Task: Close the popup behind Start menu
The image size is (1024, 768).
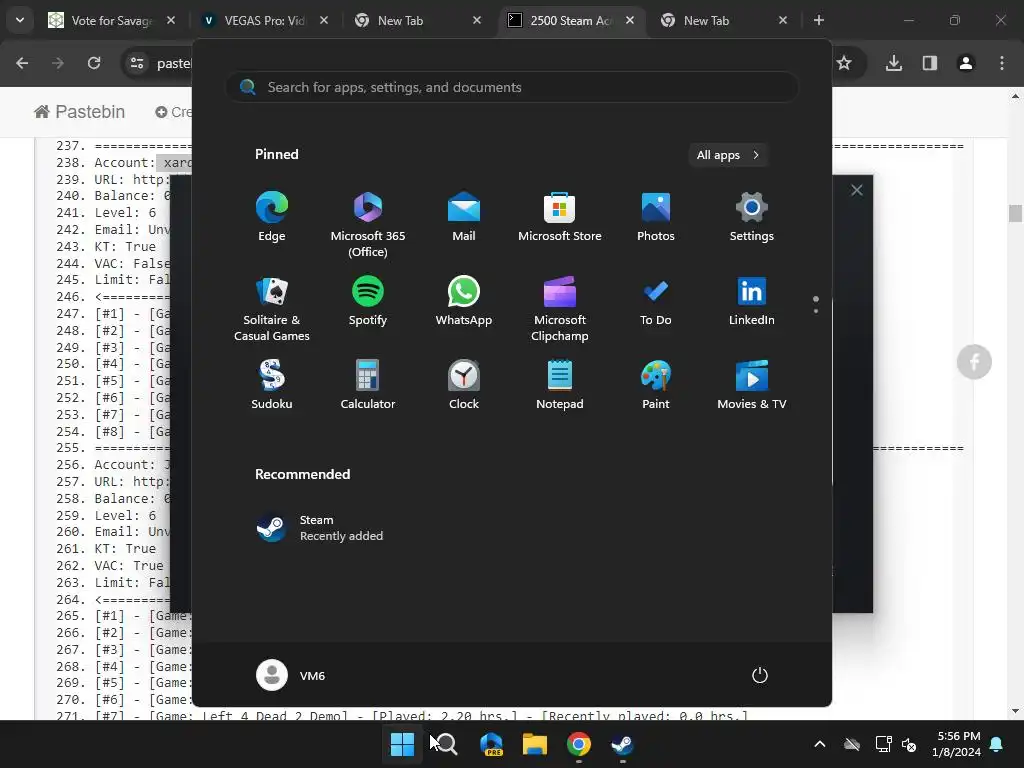Action: [x=857, y=190]
